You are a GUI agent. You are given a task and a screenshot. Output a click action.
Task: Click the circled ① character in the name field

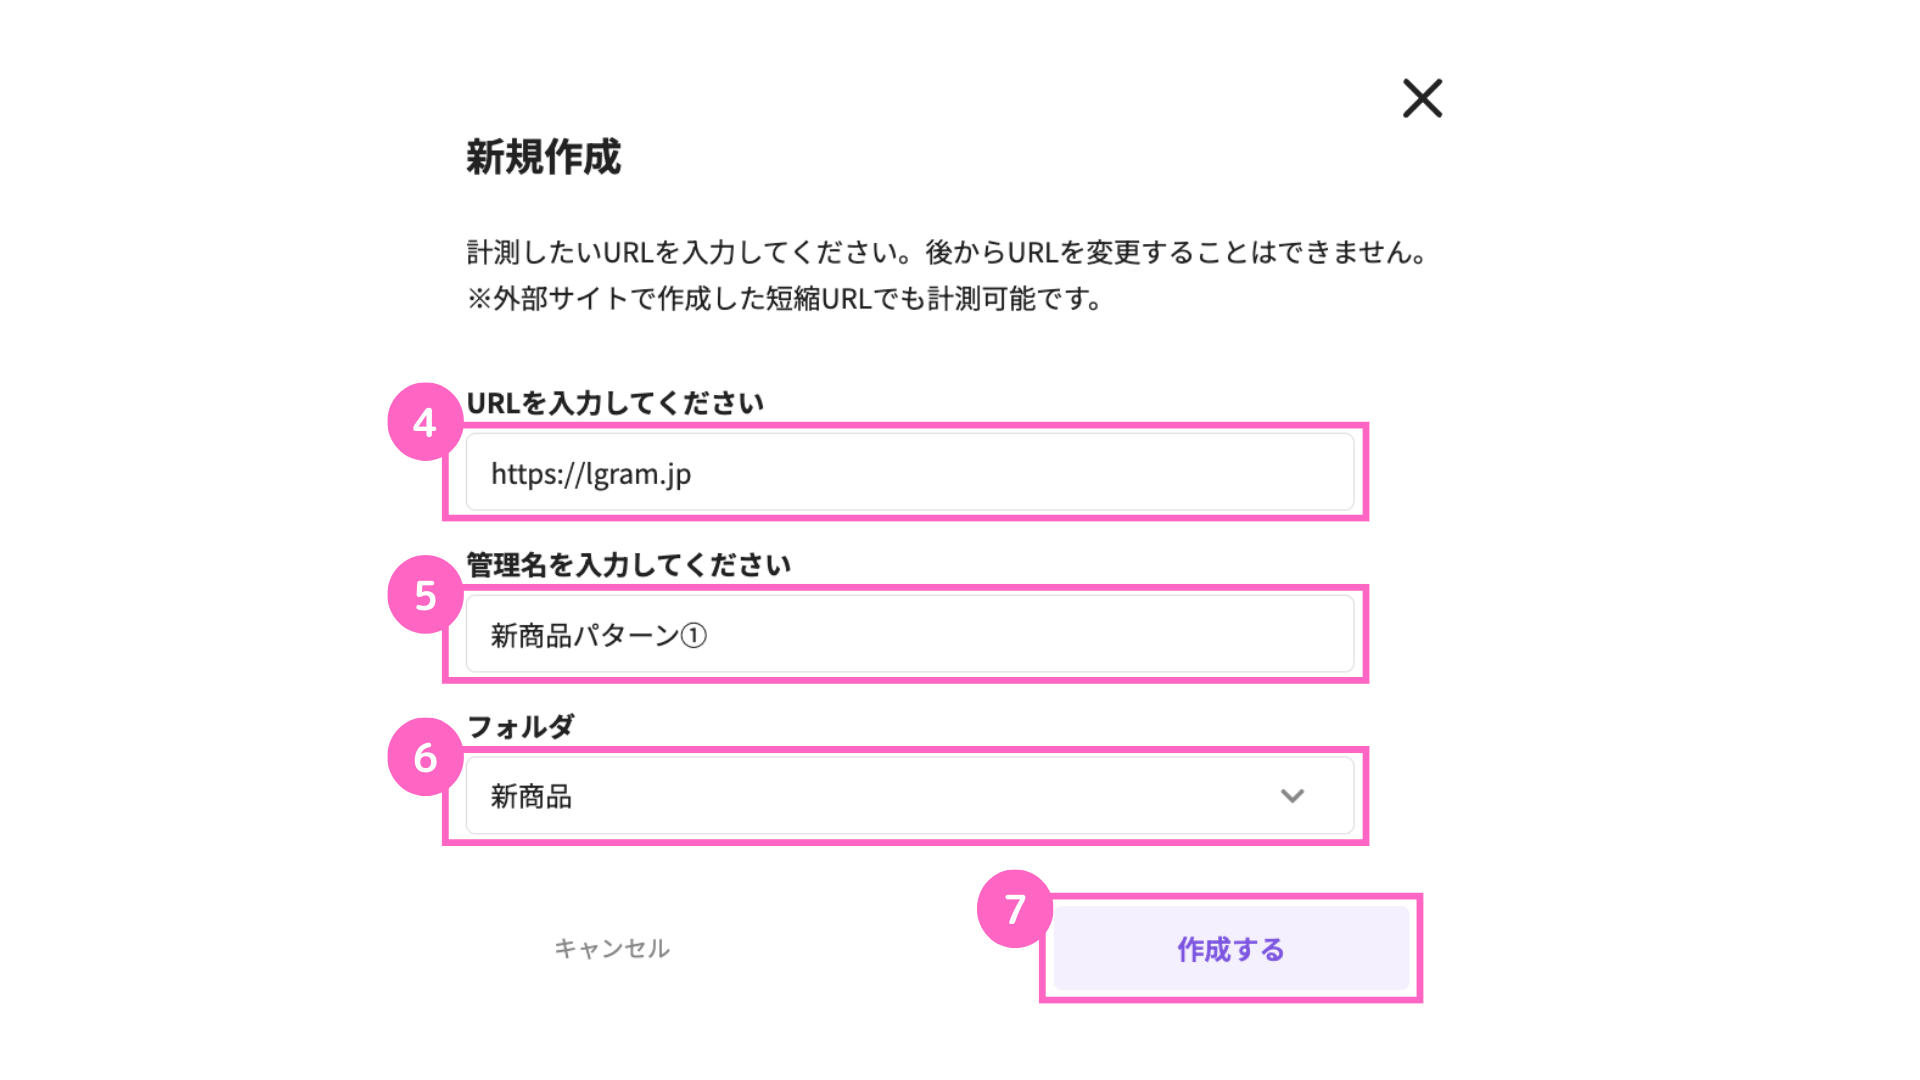(694, 636)
